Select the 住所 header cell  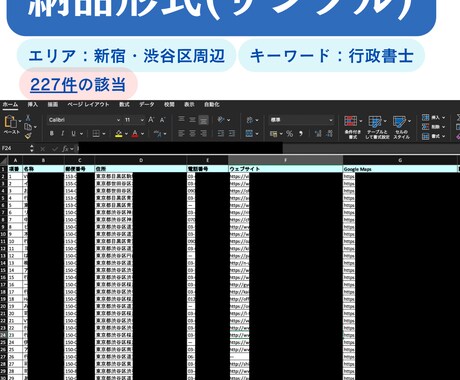tap(141, 169)
